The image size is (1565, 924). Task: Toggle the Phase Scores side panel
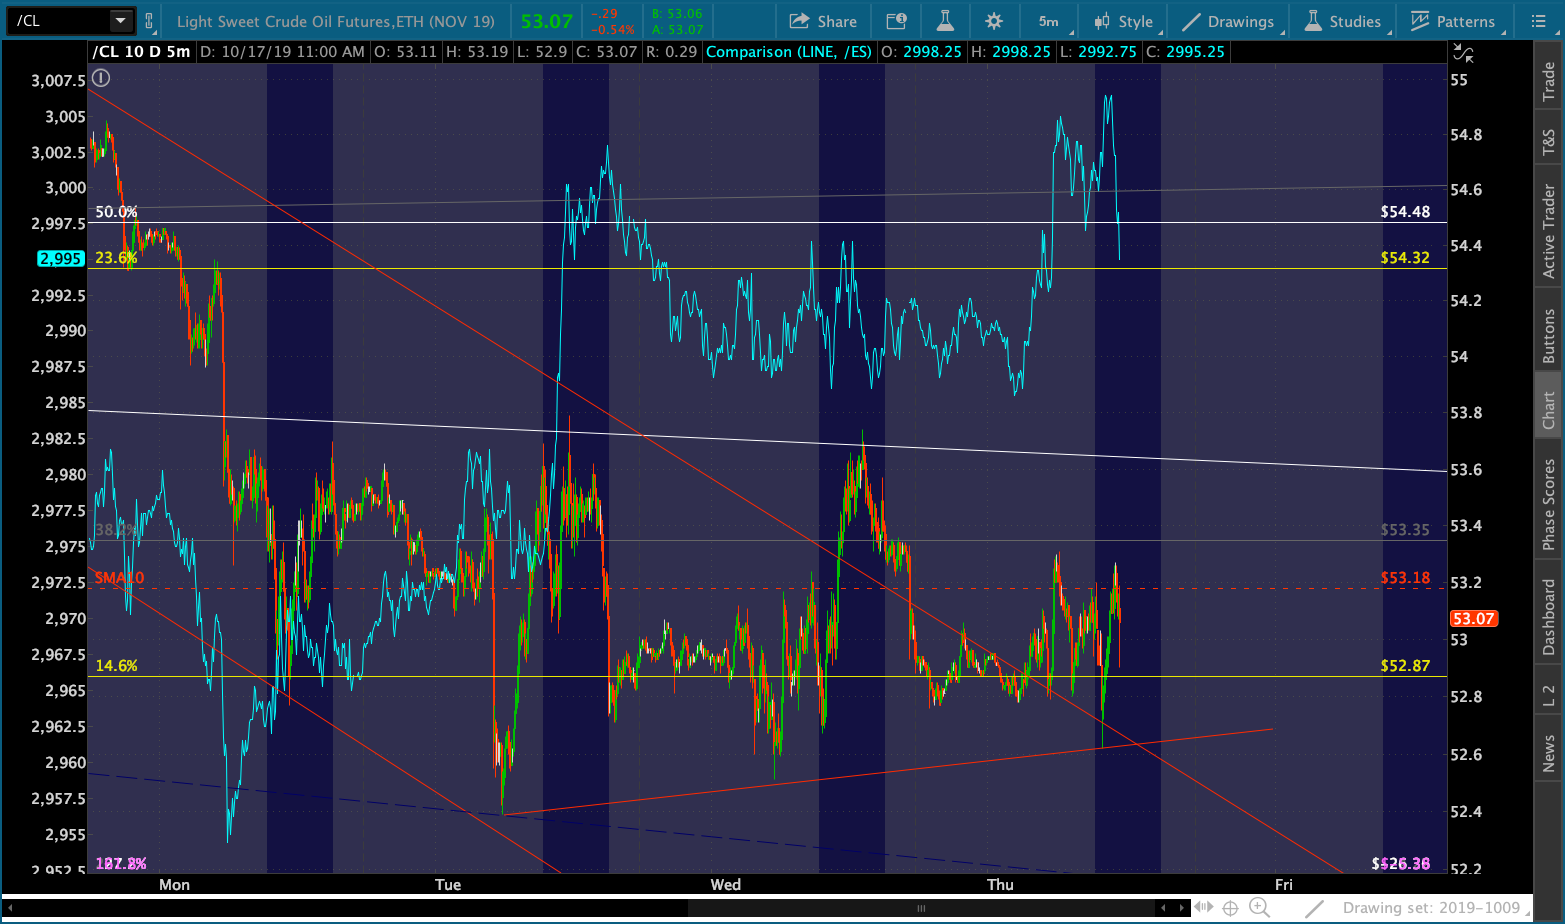1549,505
